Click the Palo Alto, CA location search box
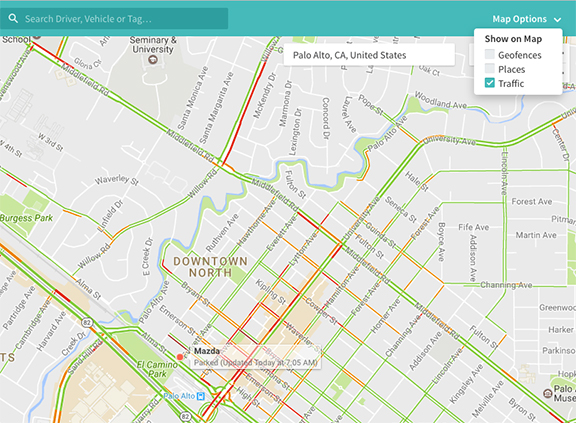Image resolution: width=576 pixels, height=423 pixels. (x=369, y=55)
